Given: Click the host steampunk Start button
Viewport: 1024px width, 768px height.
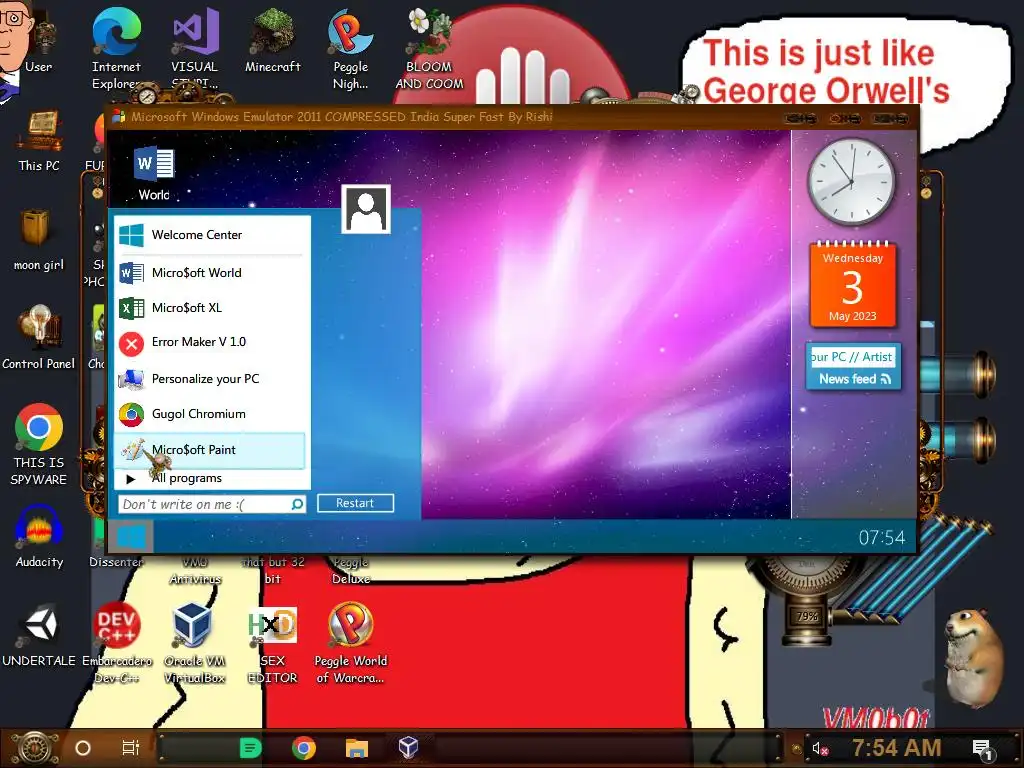Looking at the screenshot, I should [35, 748].
